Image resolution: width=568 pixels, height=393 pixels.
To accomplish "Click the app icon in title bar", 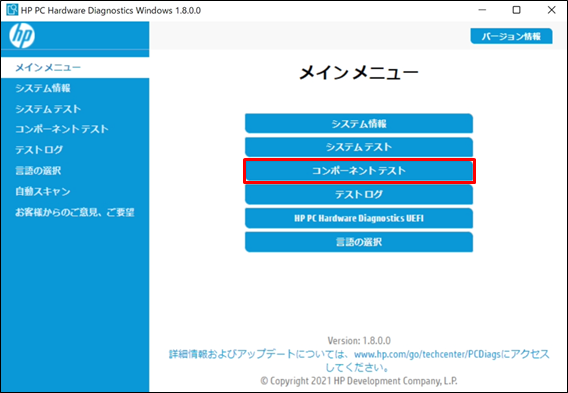I will click(x=12, y=10).
